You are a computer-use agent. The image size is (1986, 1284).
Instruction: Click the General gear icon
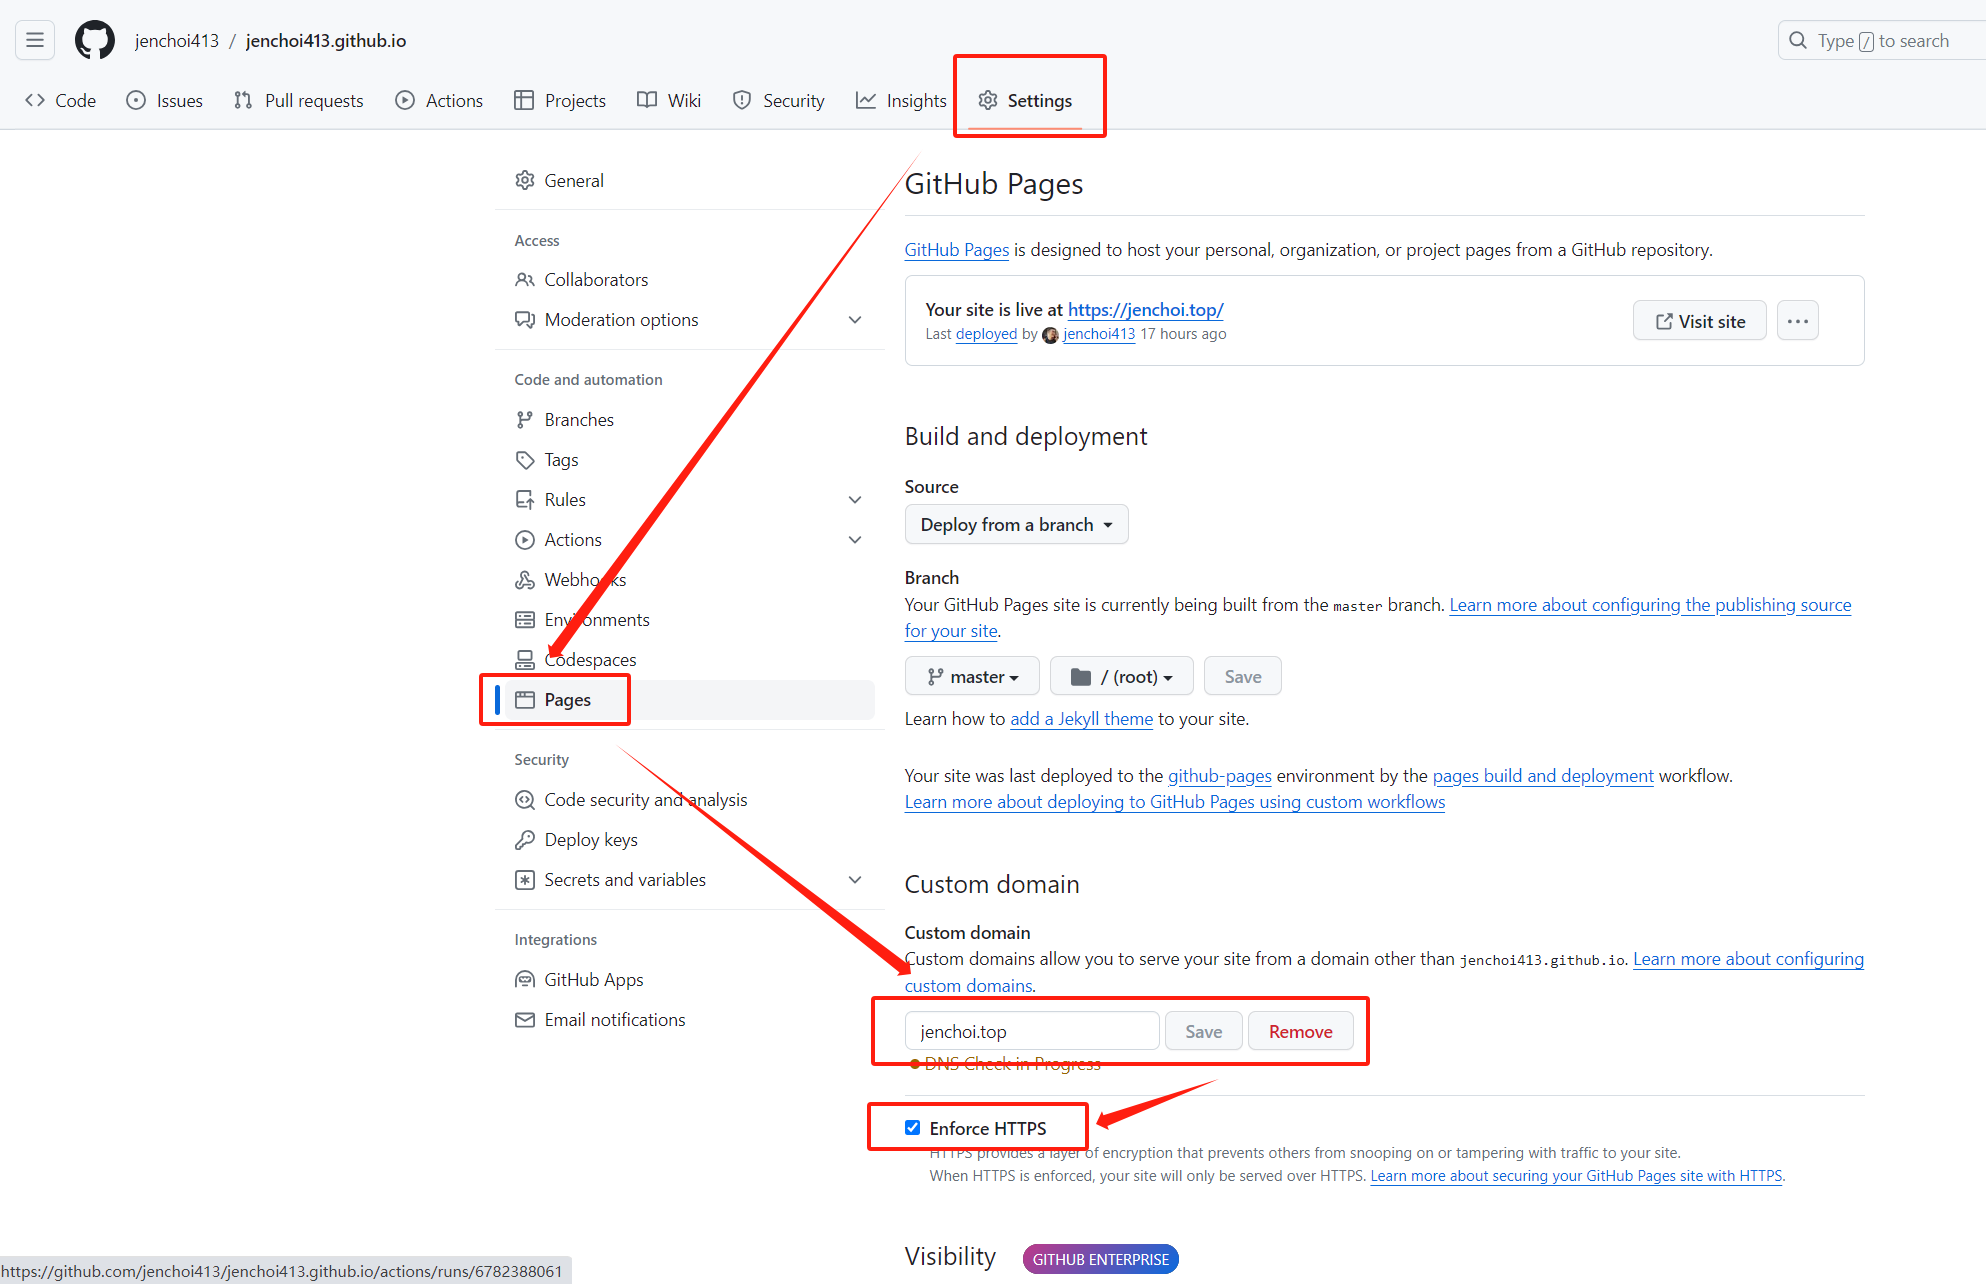(x=525, y=180)
